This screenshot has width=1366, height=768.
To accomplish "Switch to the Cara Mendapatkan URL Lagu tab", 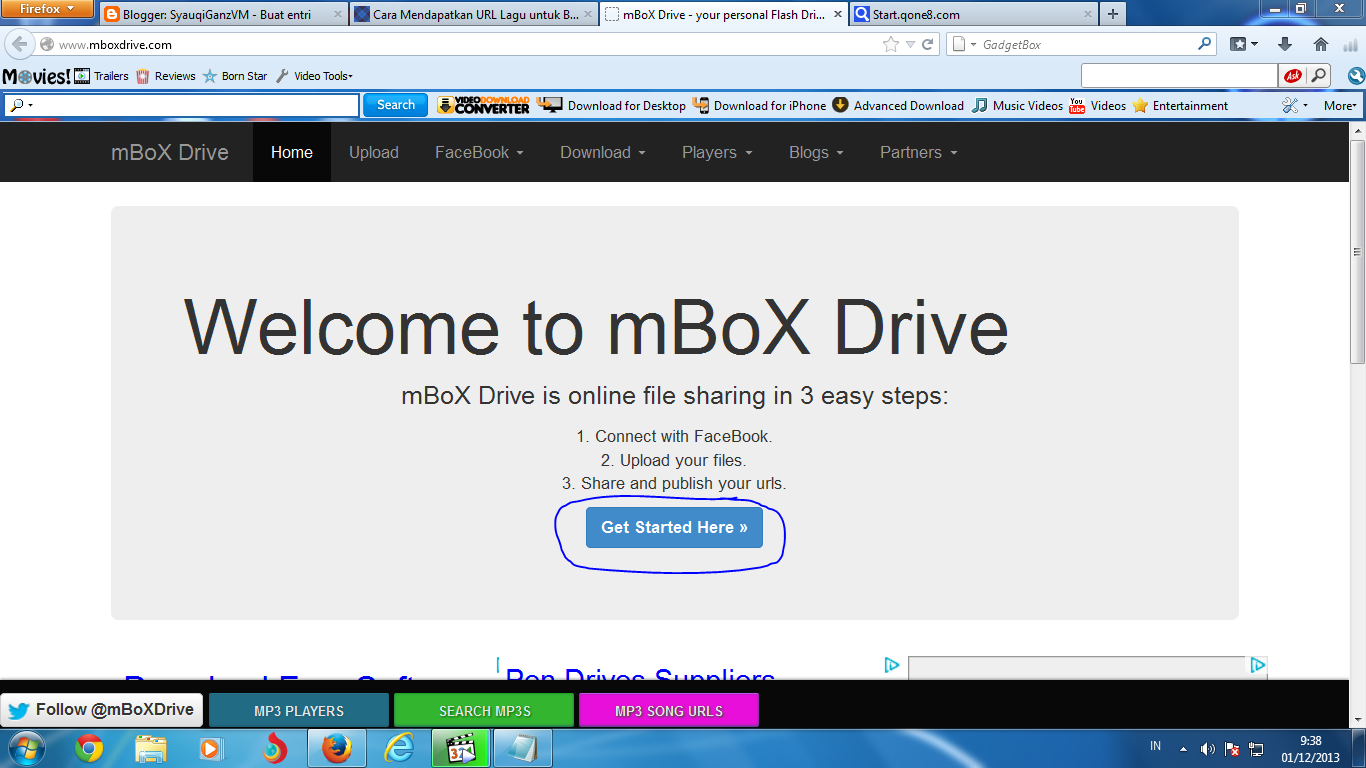I will 475,14.
